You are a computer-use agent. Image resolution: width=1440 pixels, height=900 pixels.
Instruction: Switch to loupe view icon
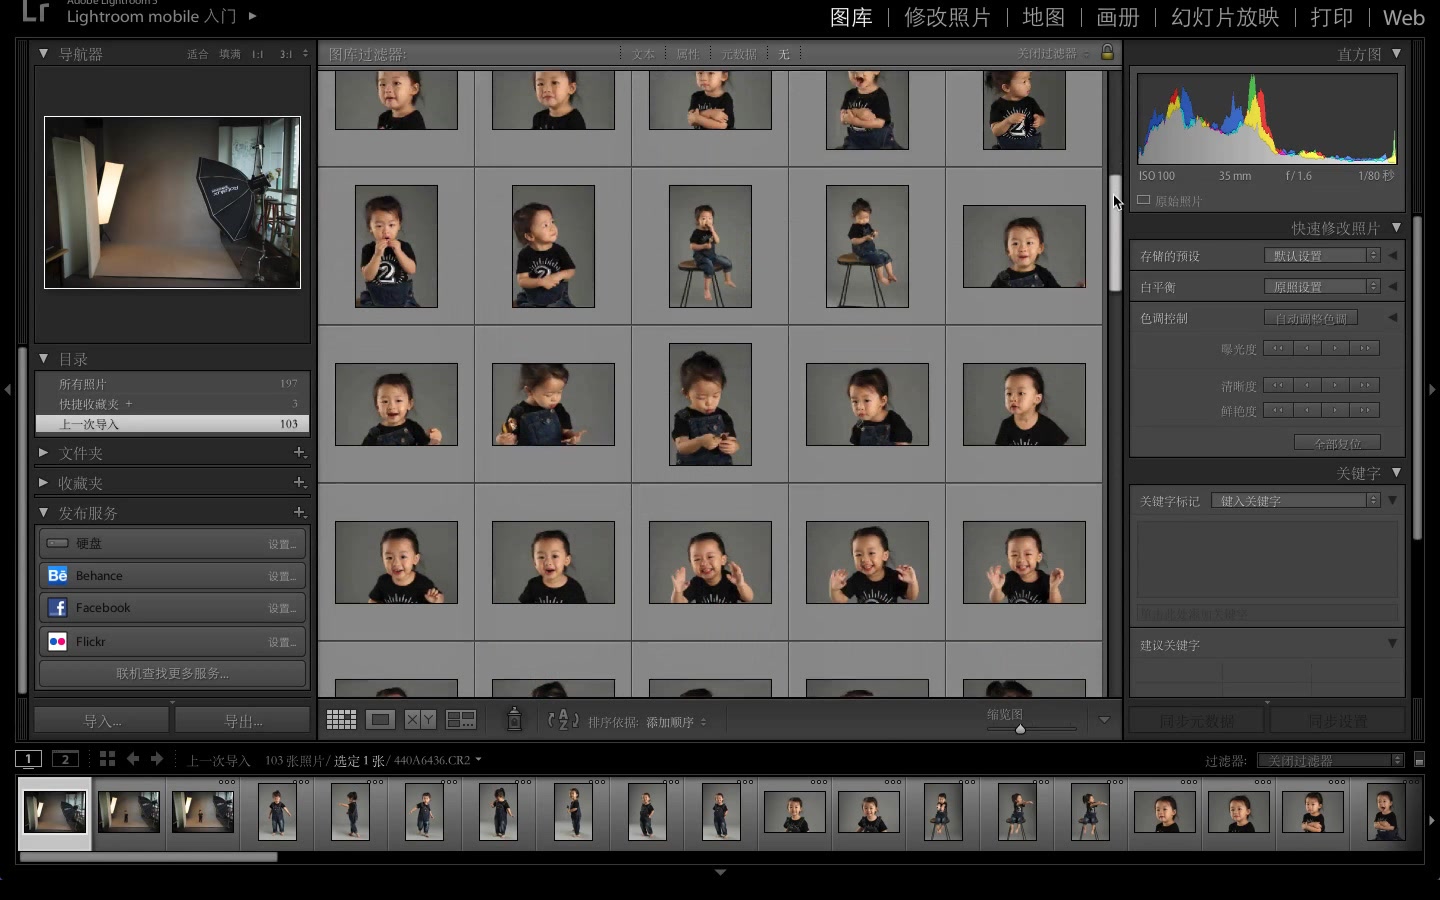pyautogui.click(x=380, y=719)
